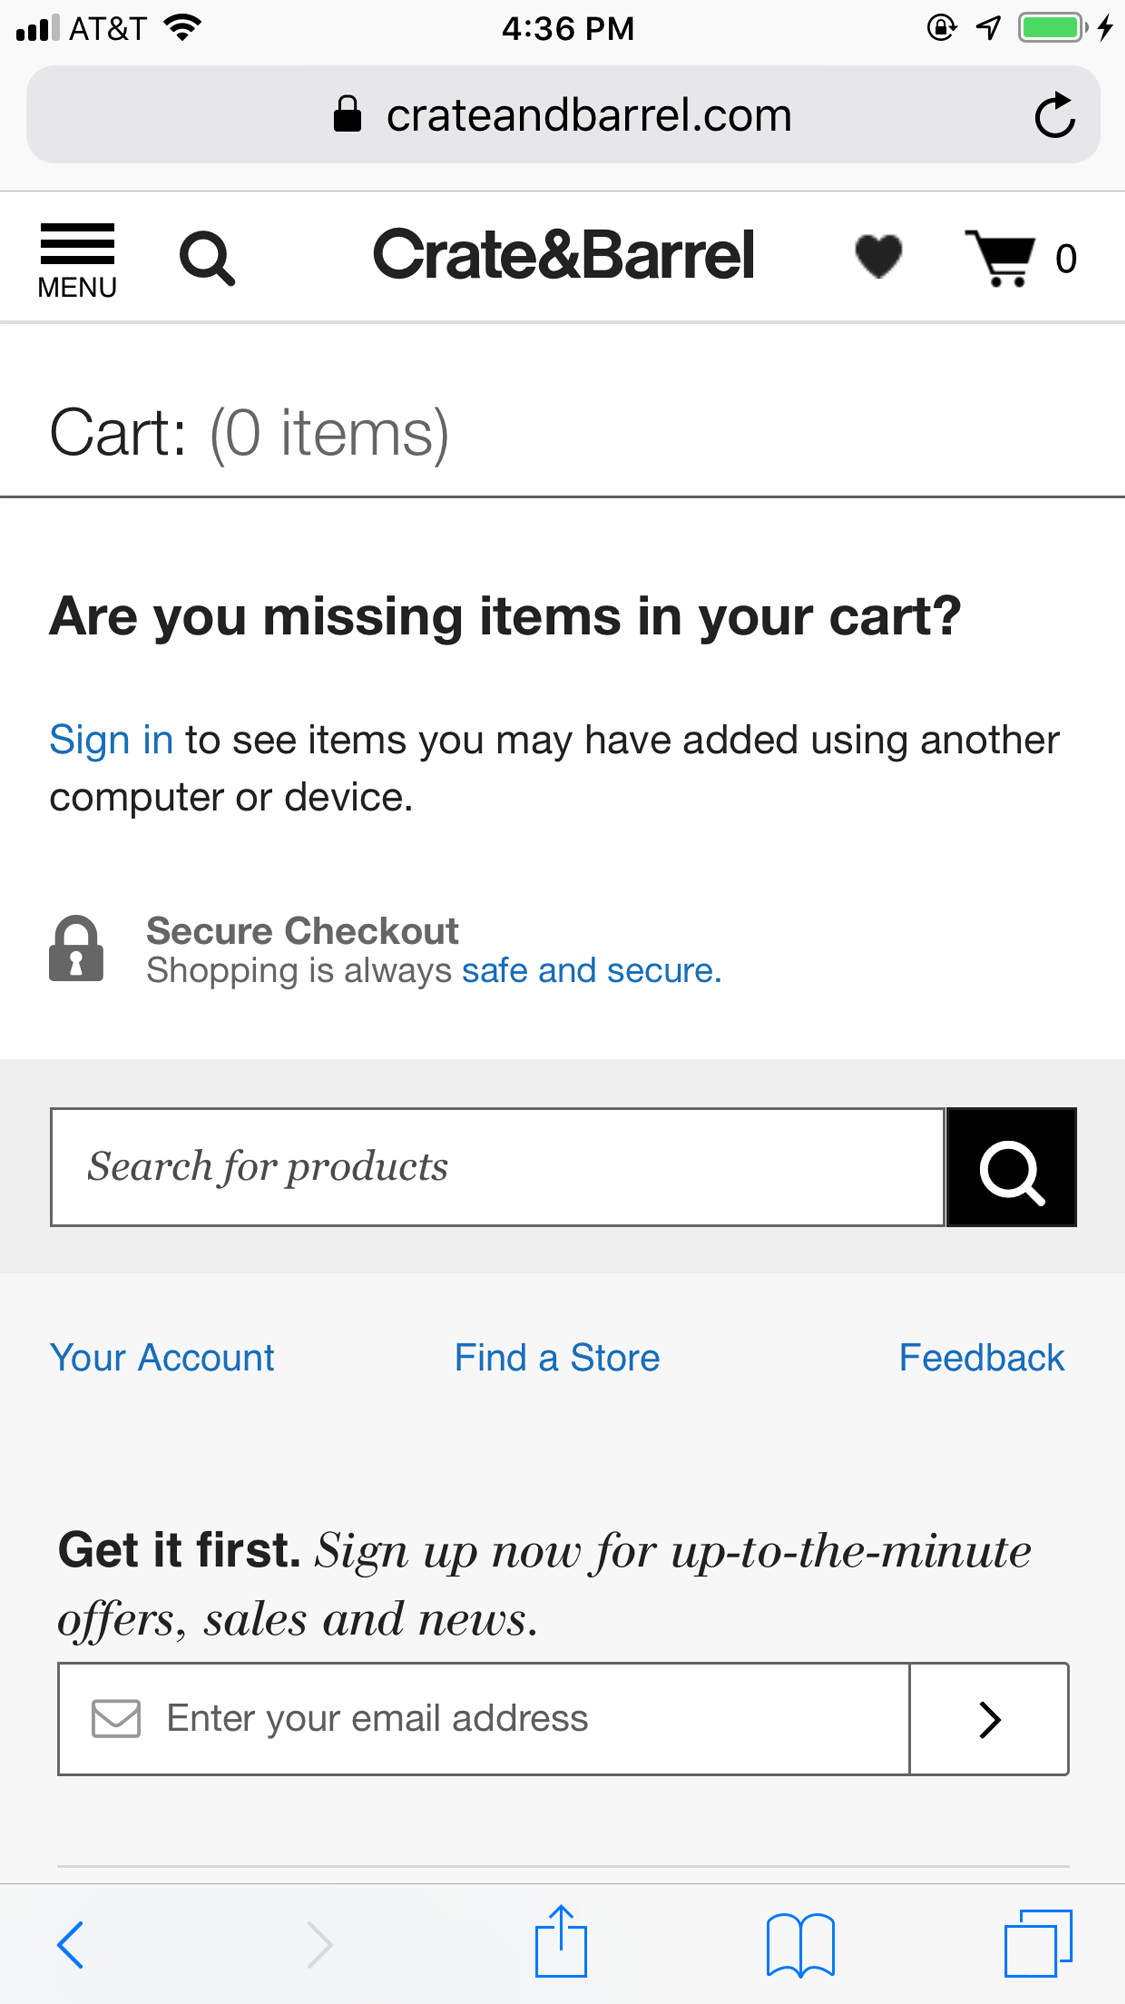Click the Sign in link
The width and height of the screenshot is (1125, 2004).
[111, 740]
